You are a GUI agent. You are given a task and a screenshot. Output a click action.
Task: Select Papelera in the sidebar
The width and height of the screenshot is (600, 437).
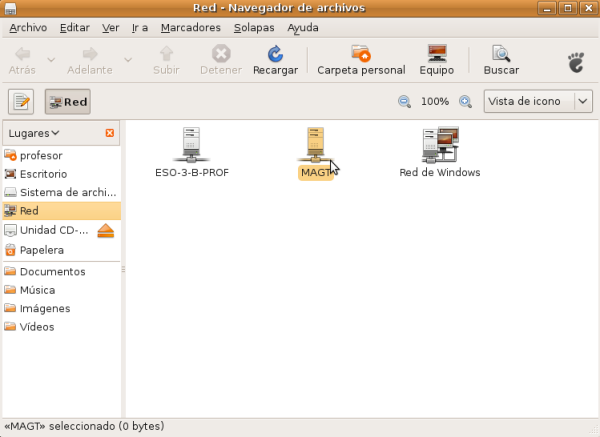tap(41, 250)
